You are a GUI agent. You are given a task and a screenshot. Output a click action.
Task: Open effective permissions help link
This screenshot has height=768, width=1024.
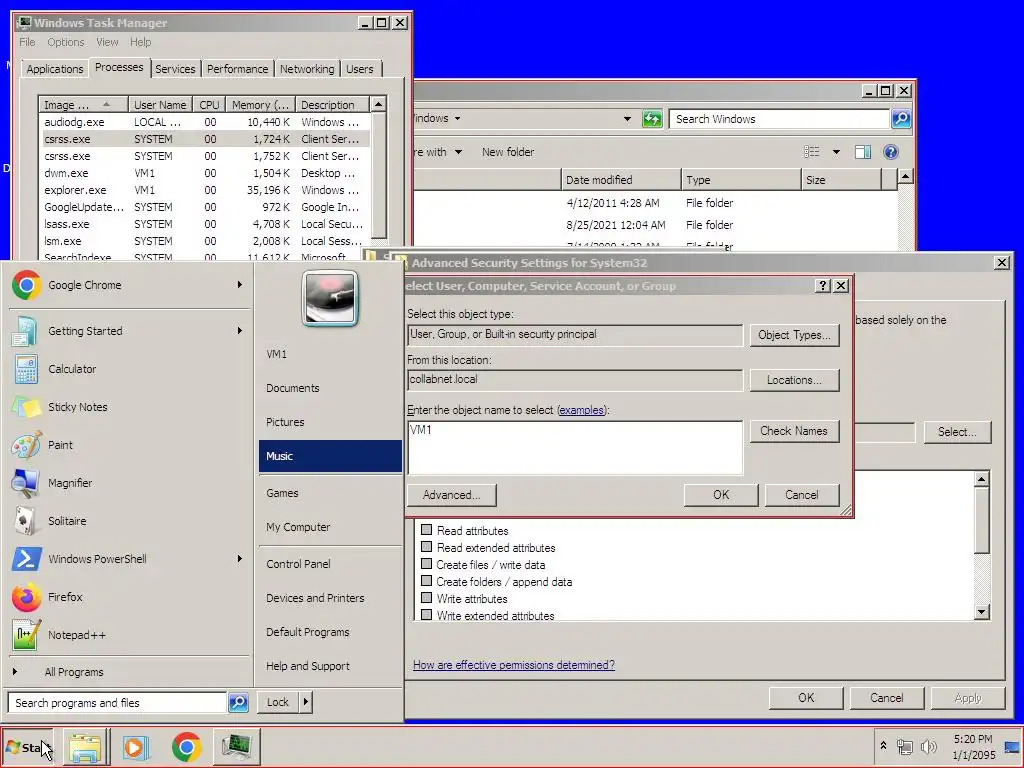[x=513, y=665]
